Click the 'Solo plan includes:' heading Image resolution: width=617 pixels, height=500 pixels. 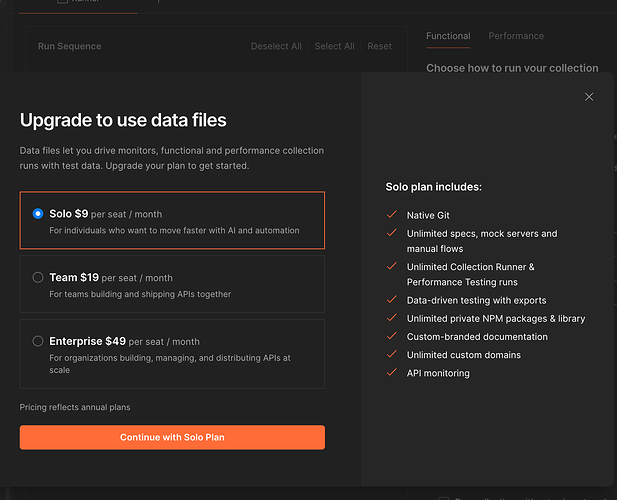click(x=433, y=187)
